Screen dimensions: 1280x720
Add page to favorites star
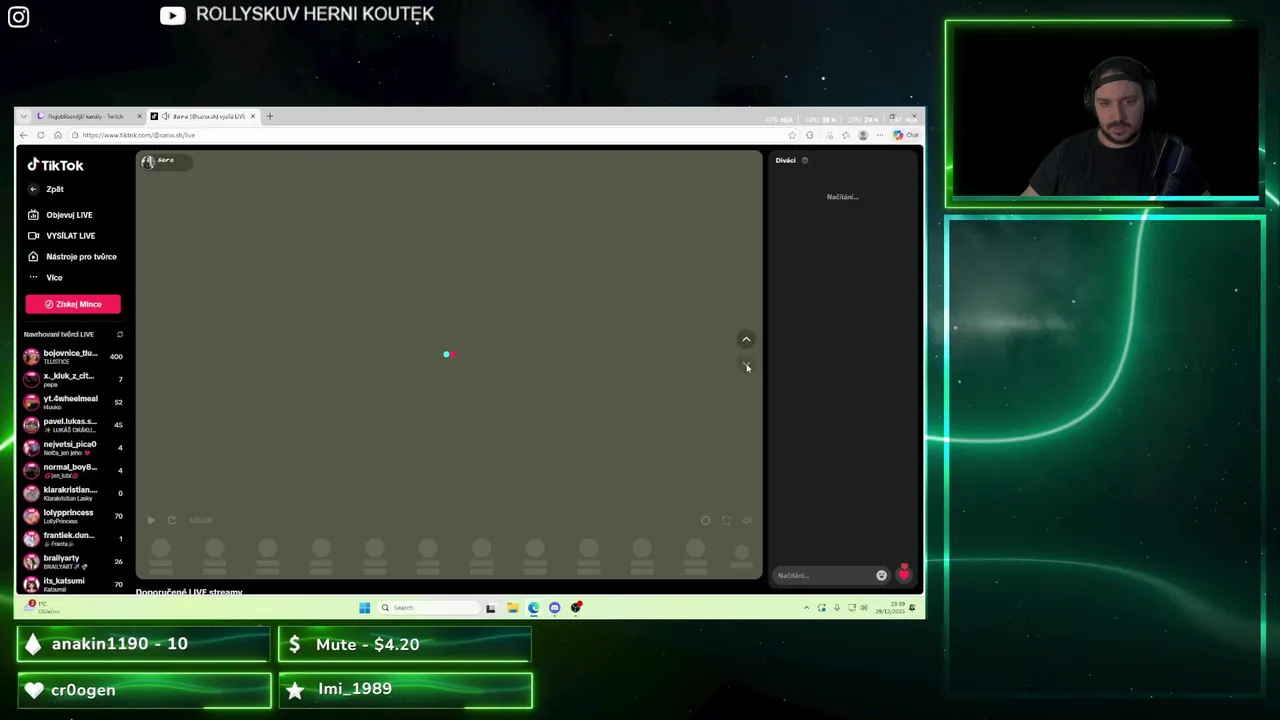click(x=792, y=135)
